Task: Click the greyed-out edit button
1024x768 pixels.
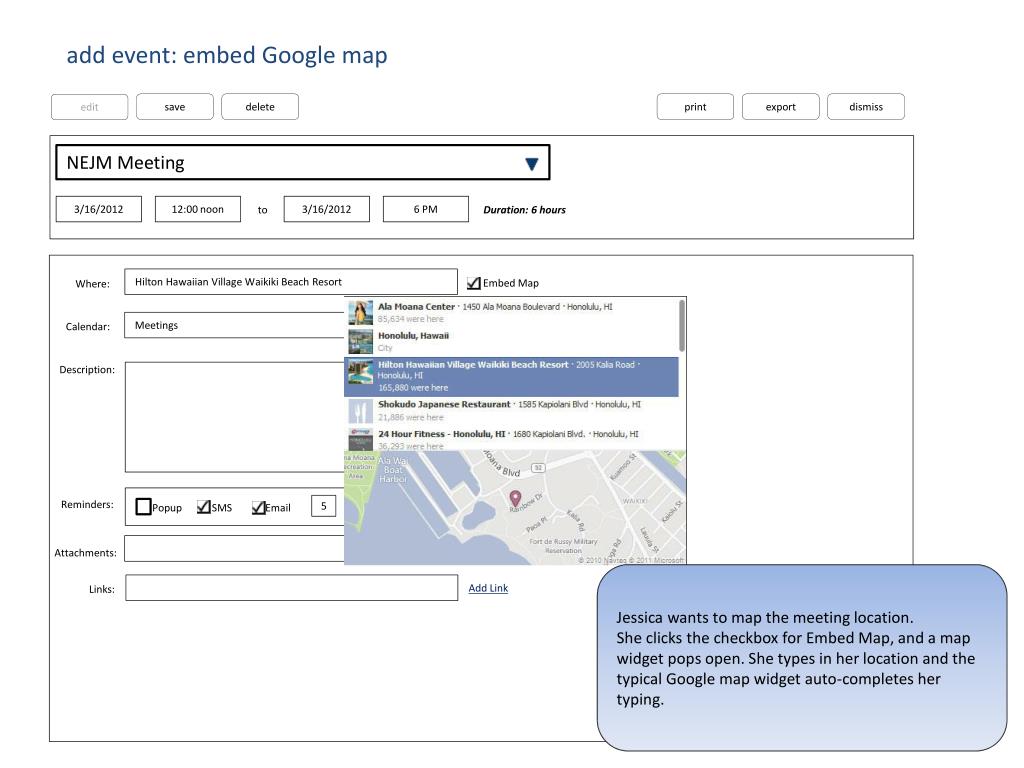Action: pyautogui.click(x=89, y=107)
